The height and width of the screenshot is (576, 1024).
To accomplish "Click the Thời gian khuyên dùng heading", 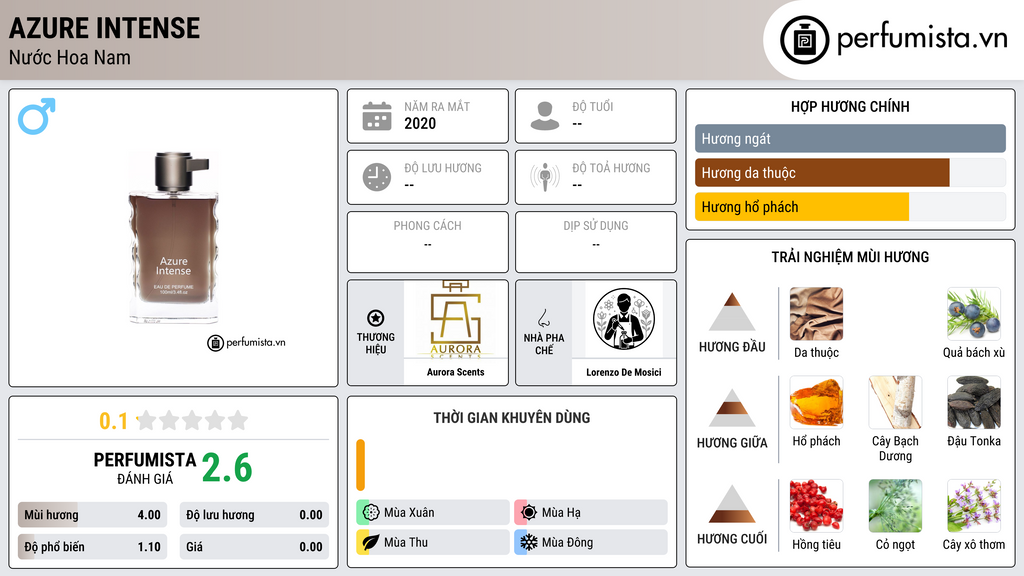I will point(511,417).
